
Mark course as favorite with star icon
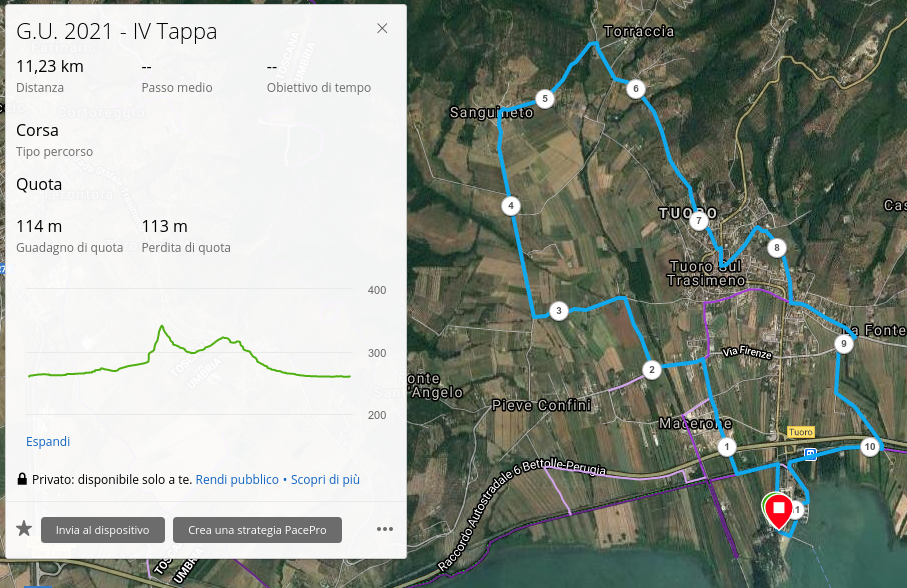pos(24,529)
